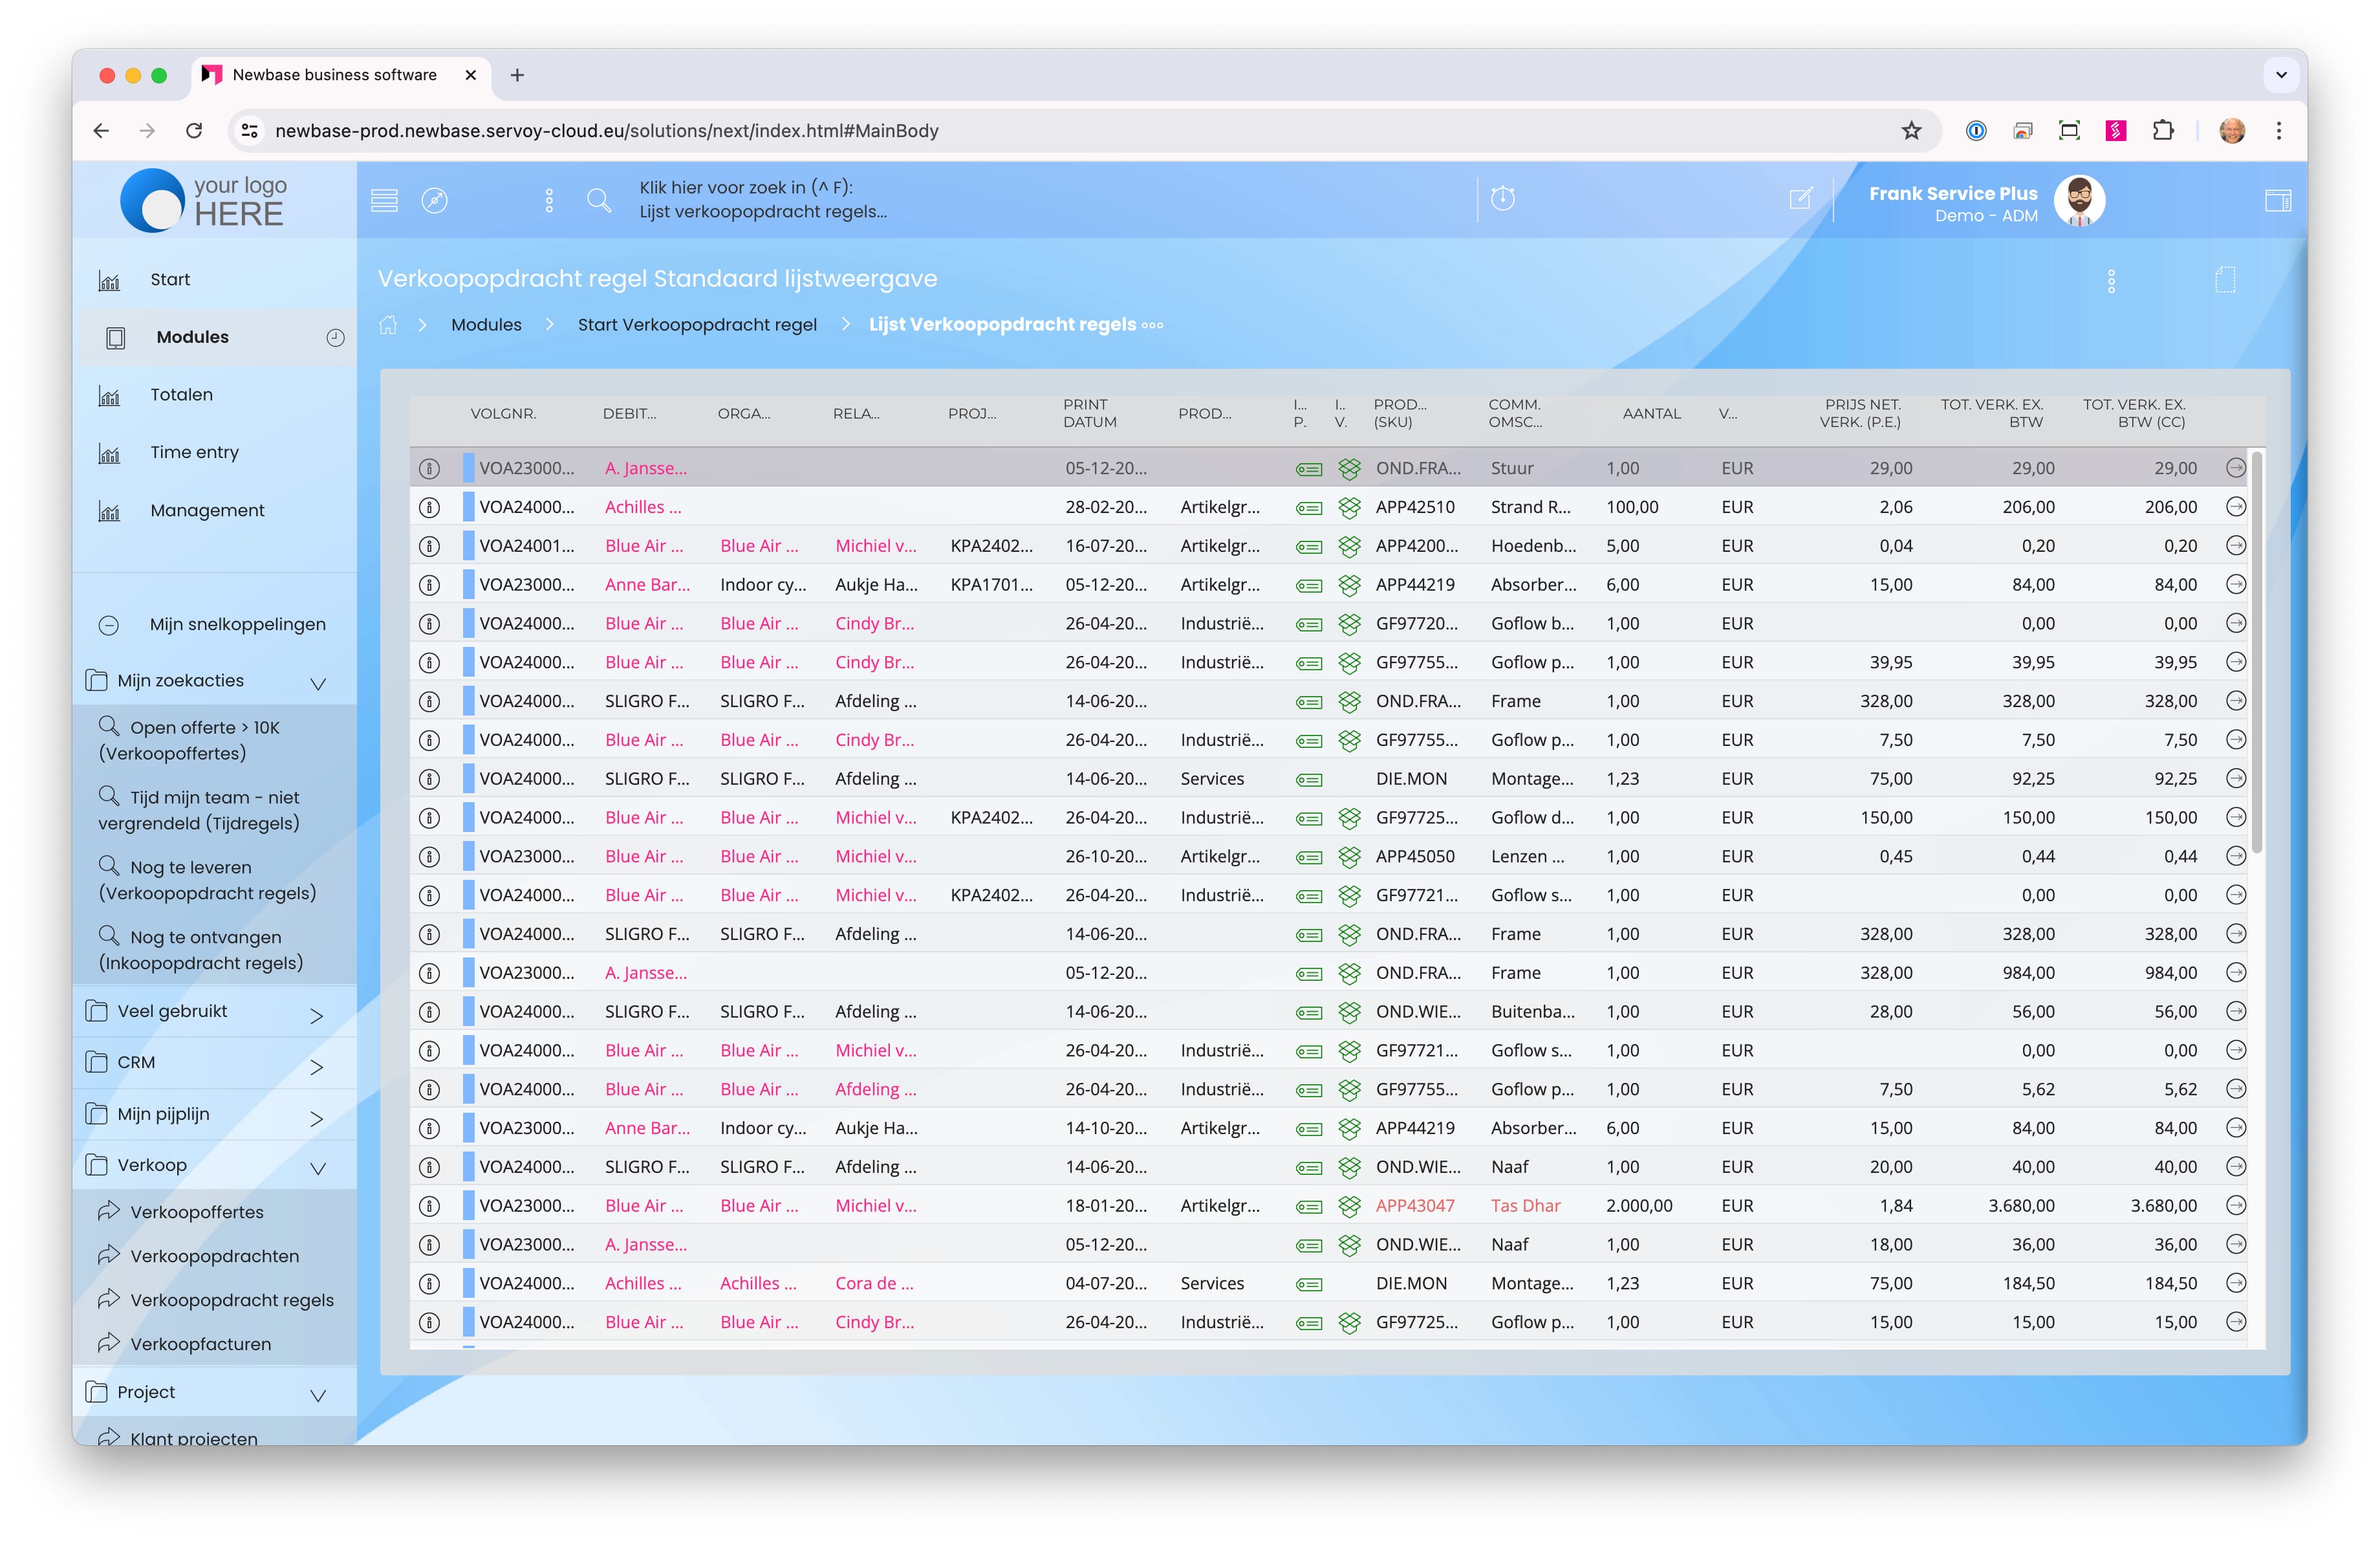
Task: Open the timer history icon in header
Action: coord(1502,198)
